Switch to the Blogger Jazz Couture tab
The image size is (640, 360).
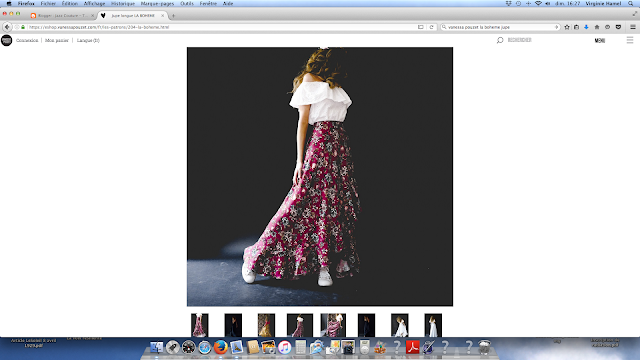pyautogui.click(x=61, y=16)
